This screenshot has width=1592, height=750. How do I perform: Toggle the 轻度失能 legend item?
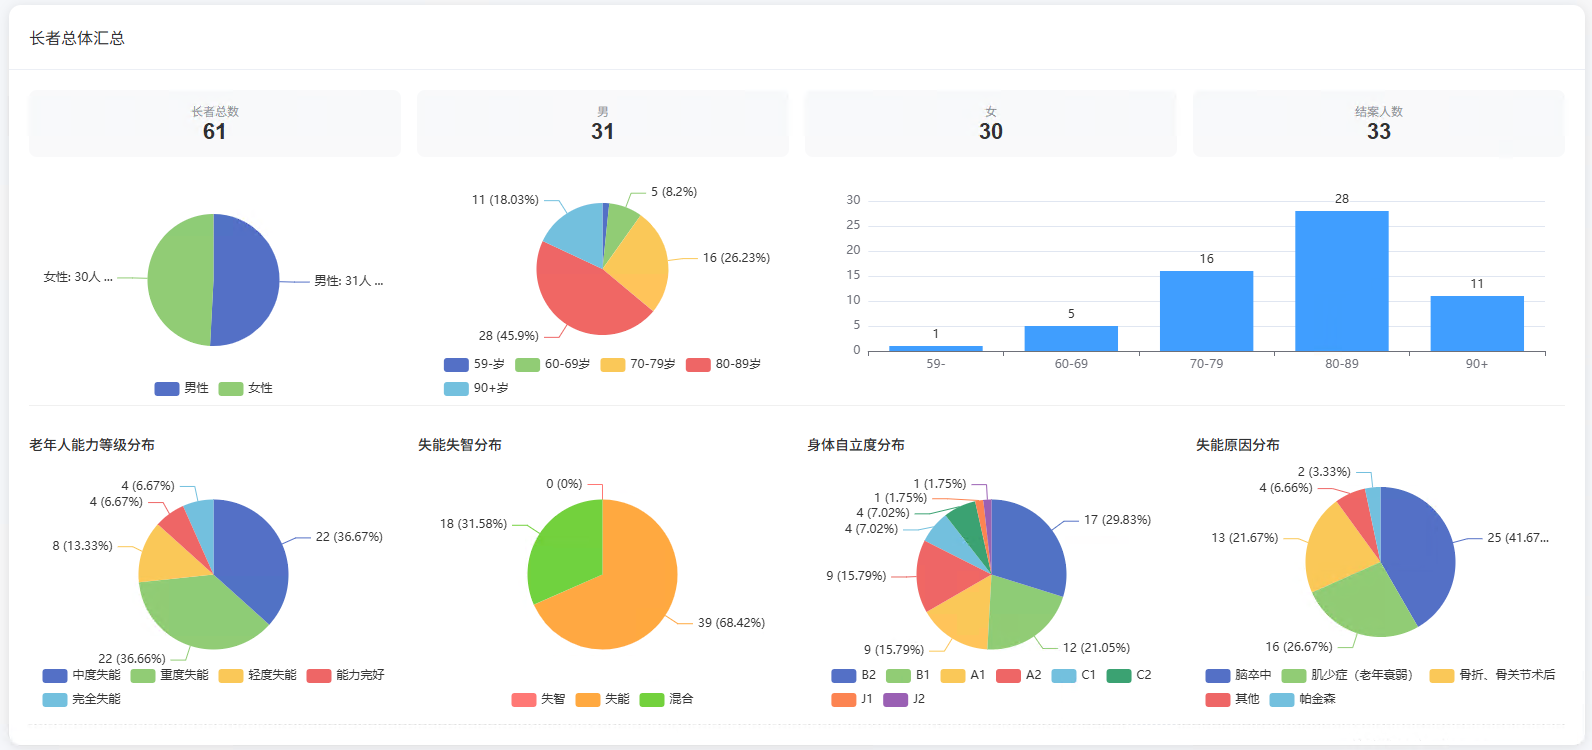point(258,675)
